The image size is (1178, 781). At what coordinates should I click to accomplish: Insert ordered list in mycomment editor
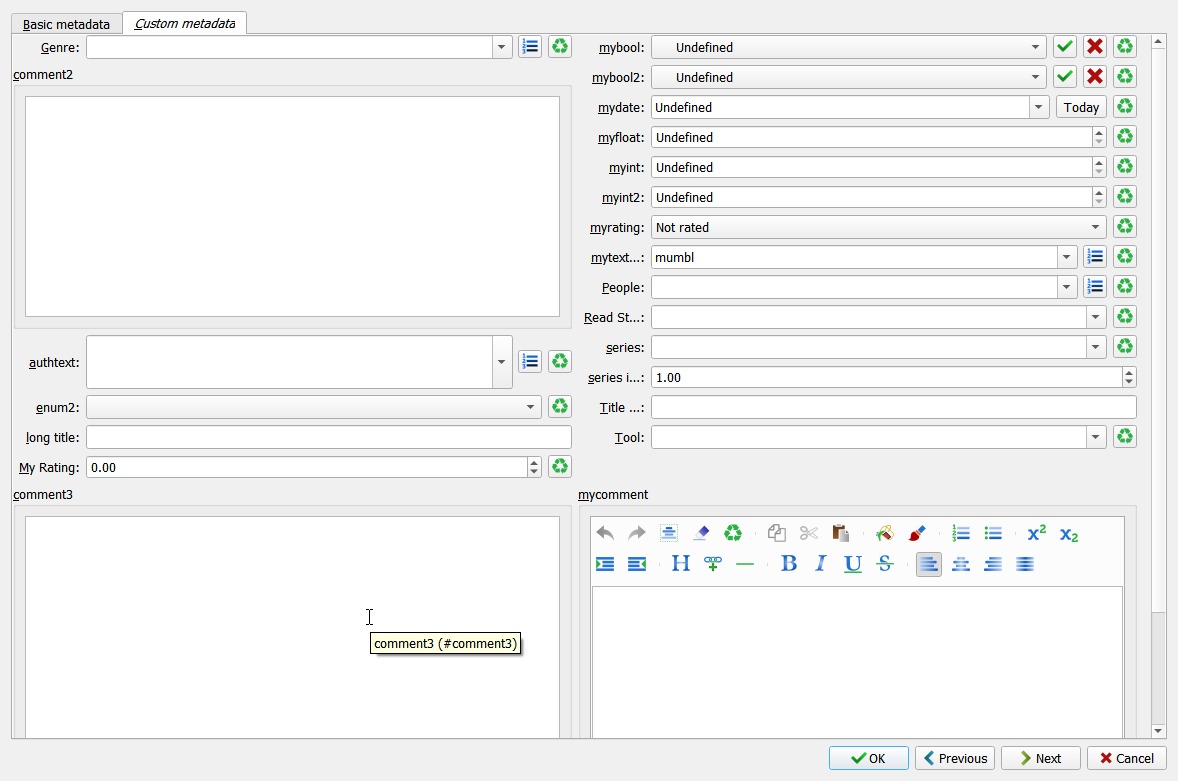(960, 533)
